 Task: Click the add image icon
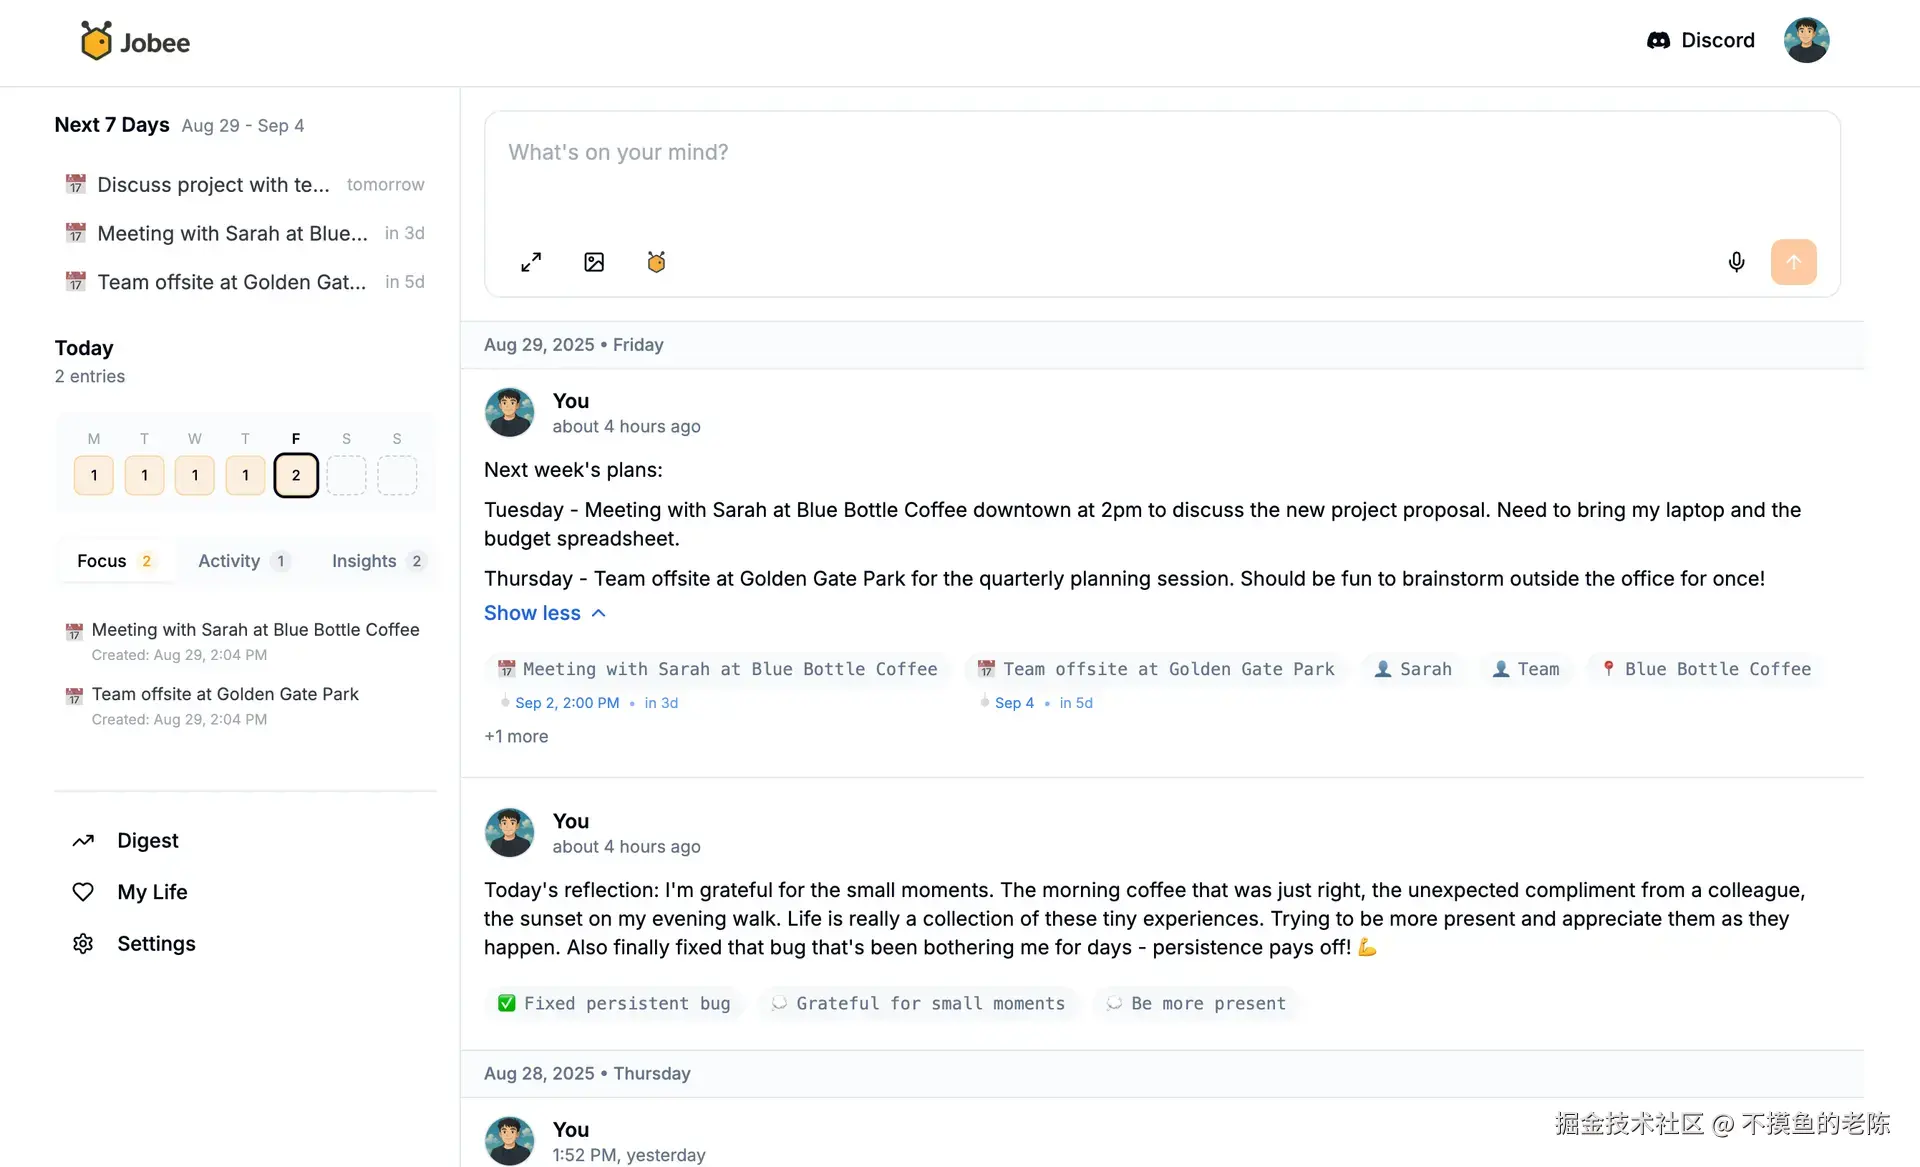(x=594, y=262)
